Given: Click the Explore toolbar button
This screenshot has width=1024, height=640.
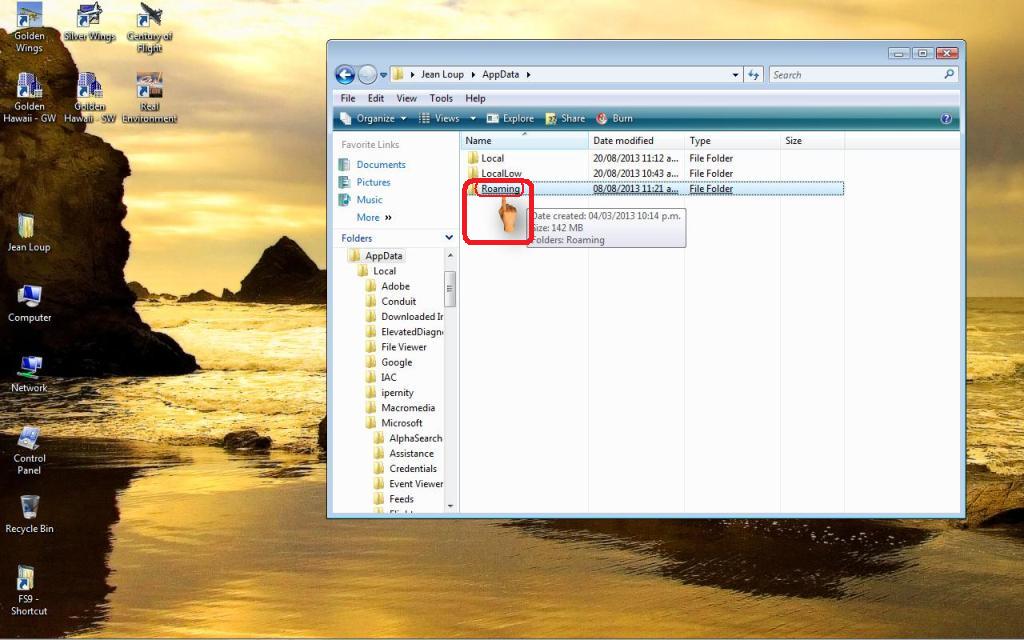Looking at the screenshot, I should pyautogui.click(x=510, y=118).
